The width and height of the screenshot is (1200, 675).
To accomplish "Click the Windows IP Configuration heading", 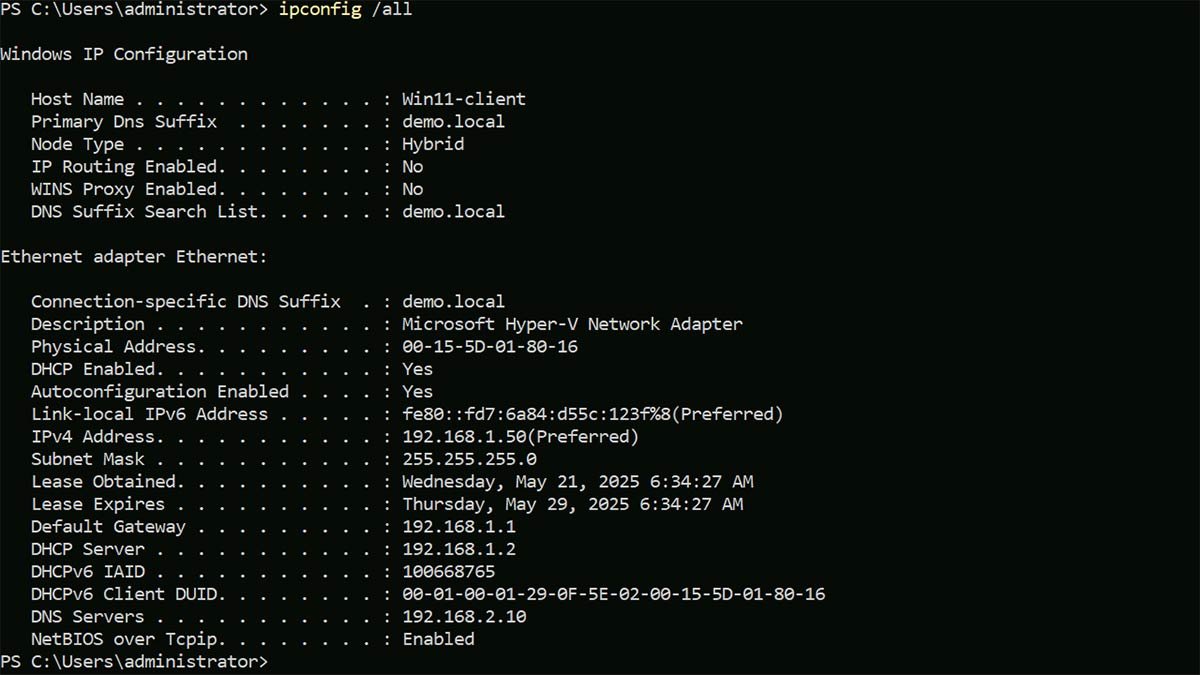I will pos(124,54).
